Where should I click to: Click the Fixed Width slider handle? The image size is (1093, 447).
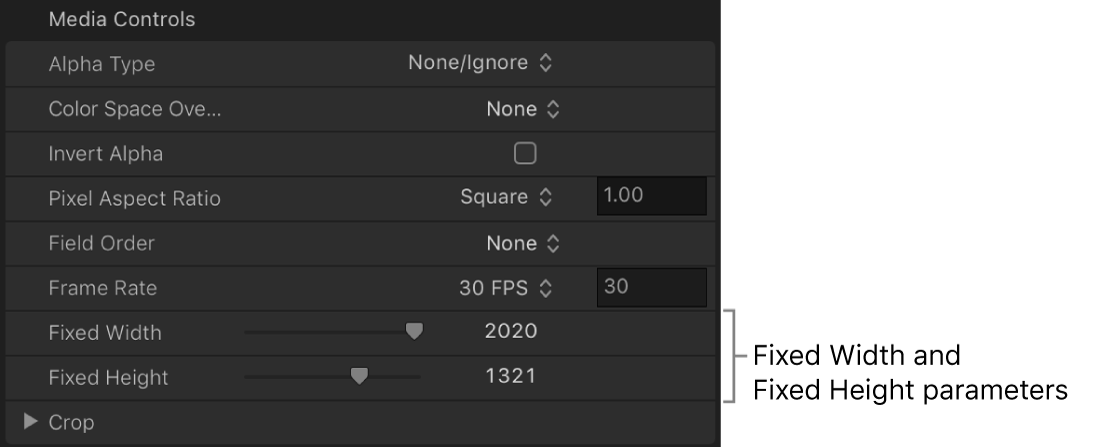point(414,332)
